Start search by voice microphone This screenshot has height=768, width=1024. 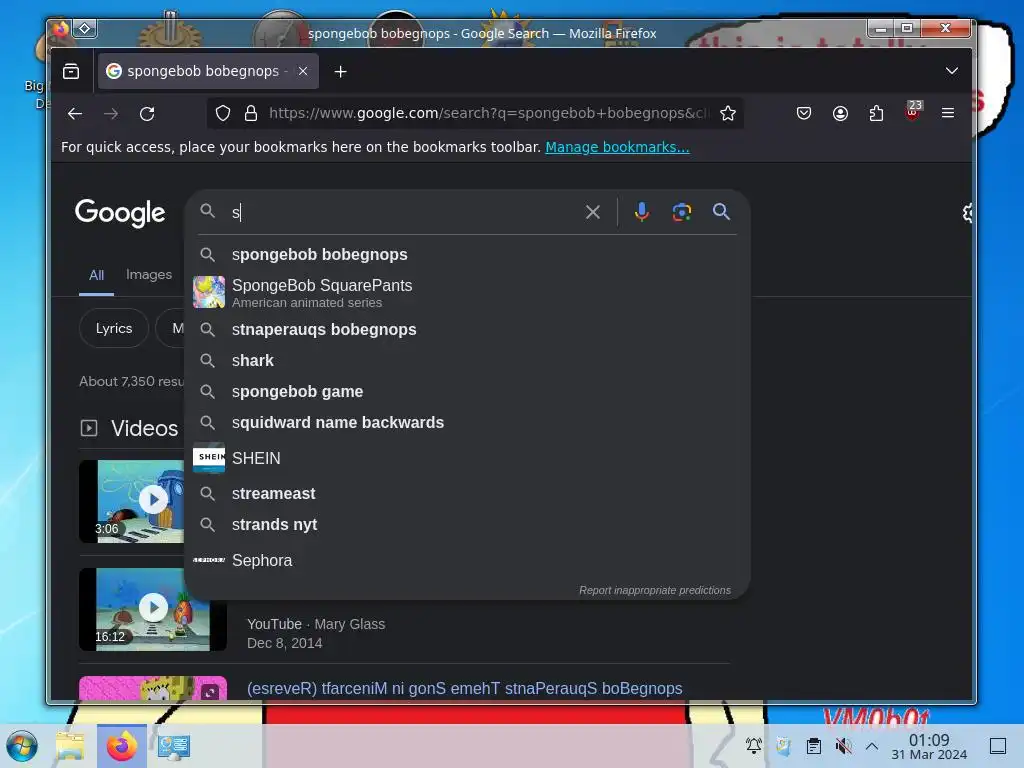click(641, 212)
